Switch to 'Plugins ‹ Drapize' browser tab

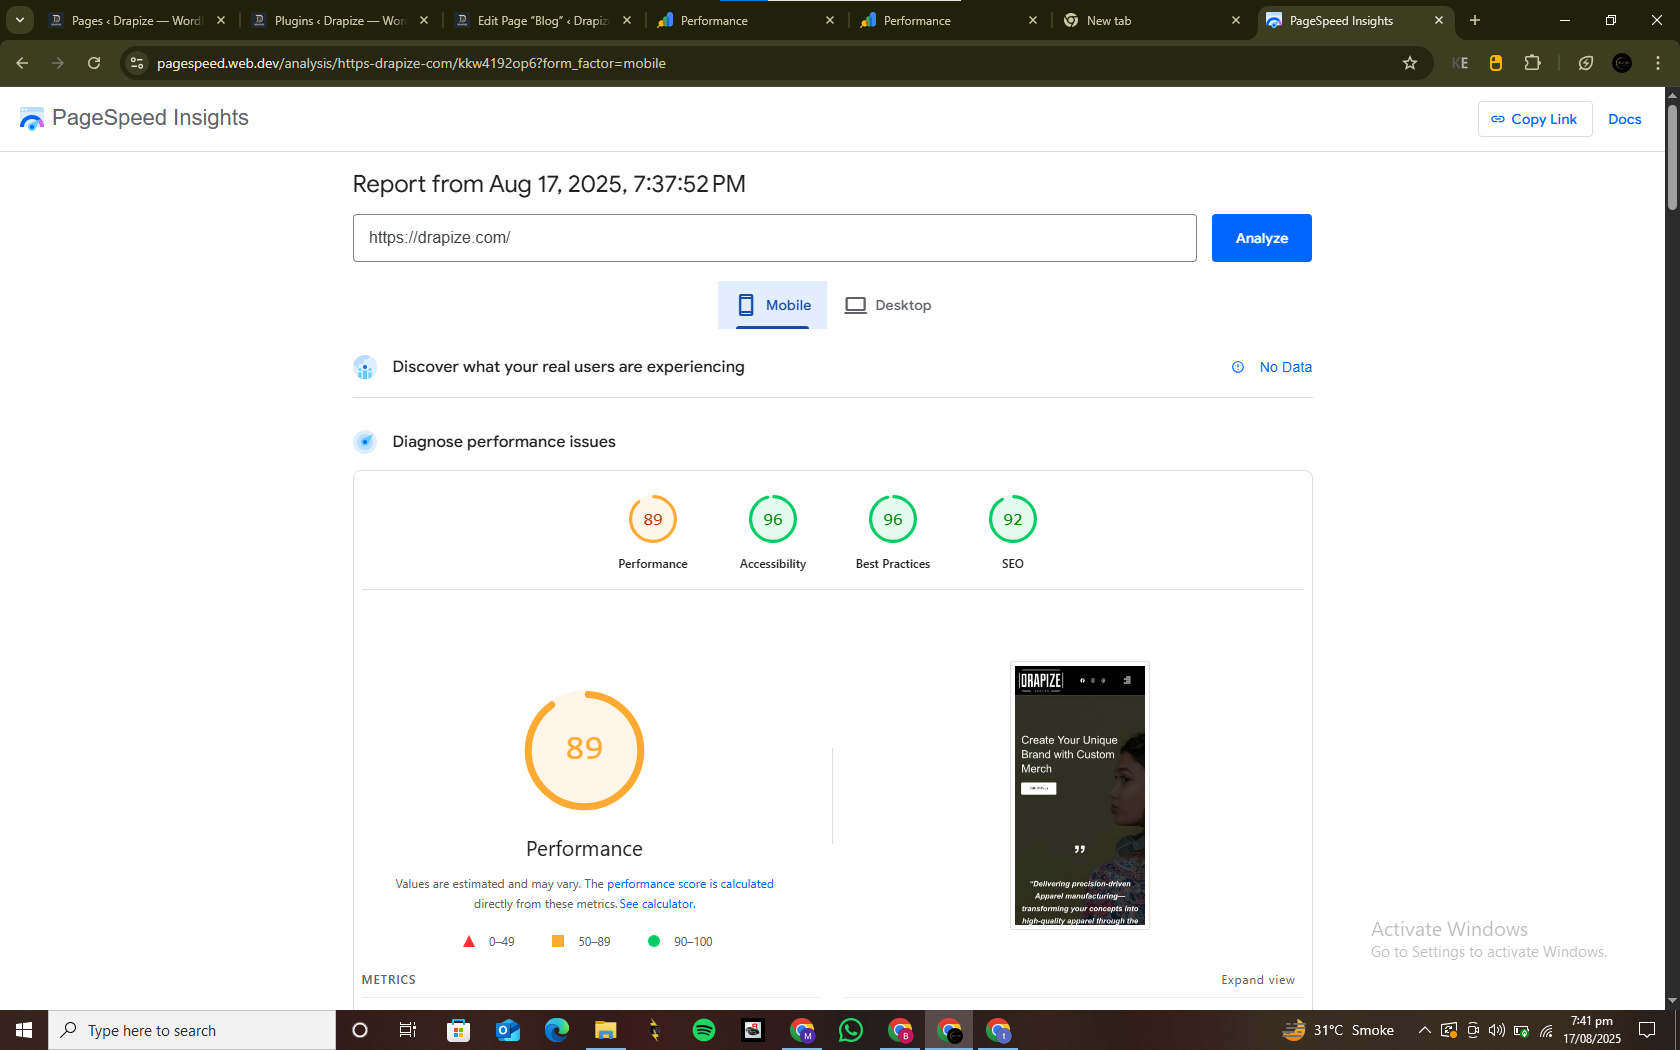[340, 20]
